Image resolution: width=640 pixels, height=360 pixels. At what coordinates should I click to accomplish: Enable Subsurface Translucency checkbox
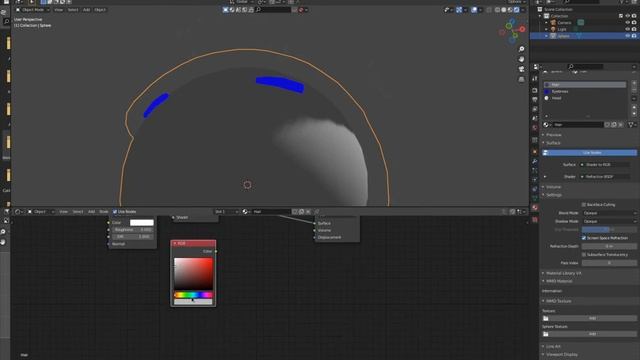pyautogui.click(x=584, y=254)
